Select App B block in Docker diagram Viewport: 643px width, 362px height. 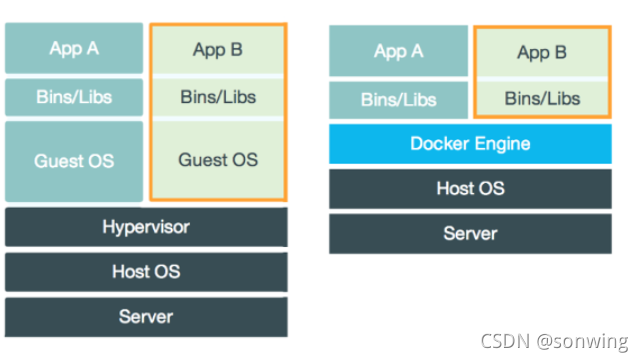click(x=542, y=52)
